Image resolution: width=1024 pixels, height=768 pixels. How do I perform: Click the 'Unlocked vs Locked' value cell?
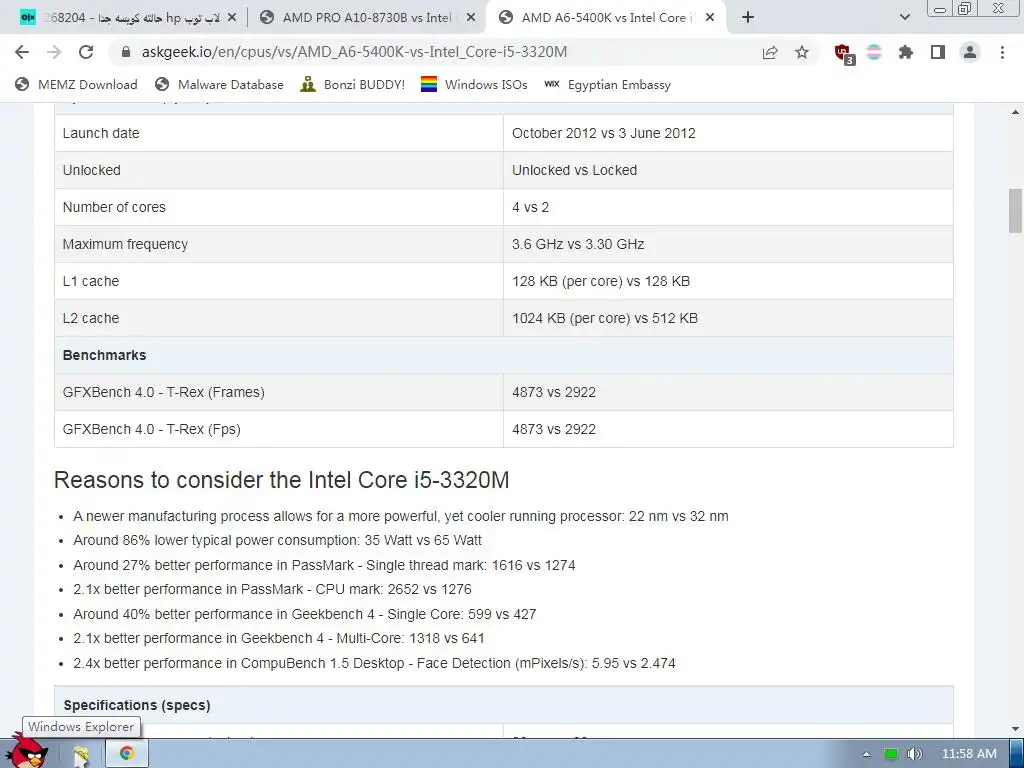728,170
